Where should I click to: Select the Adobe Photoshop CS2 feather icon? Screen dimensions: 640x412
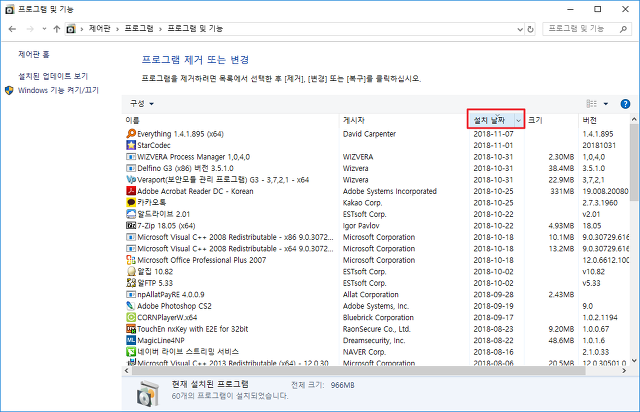point(131,306)
